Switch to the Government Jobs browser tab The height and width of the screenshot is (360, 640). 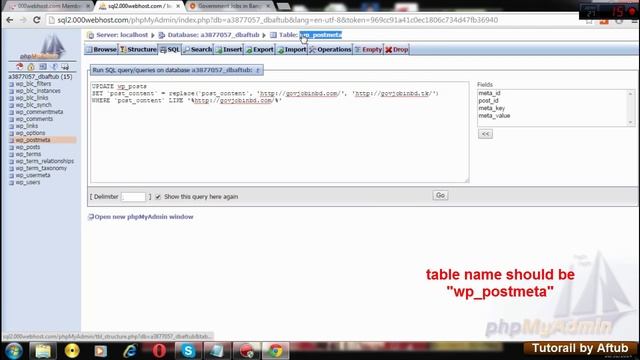coord(230,6)
